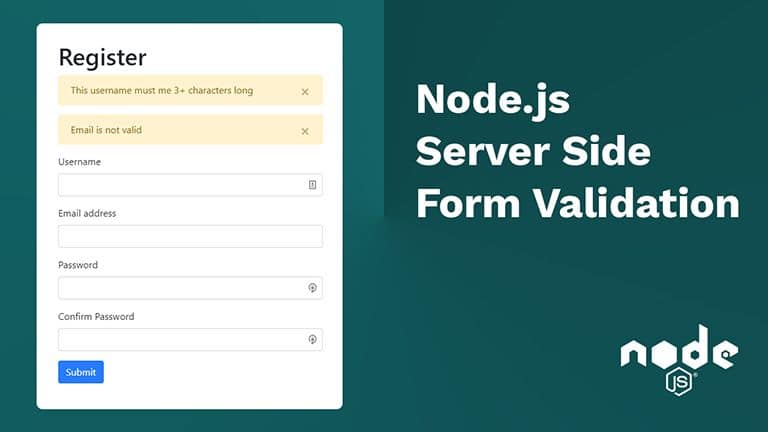Image resolution: width=768 pixels, height=432 pixels.
Task: Click the 'Password' label above its field
Action: 78,265
